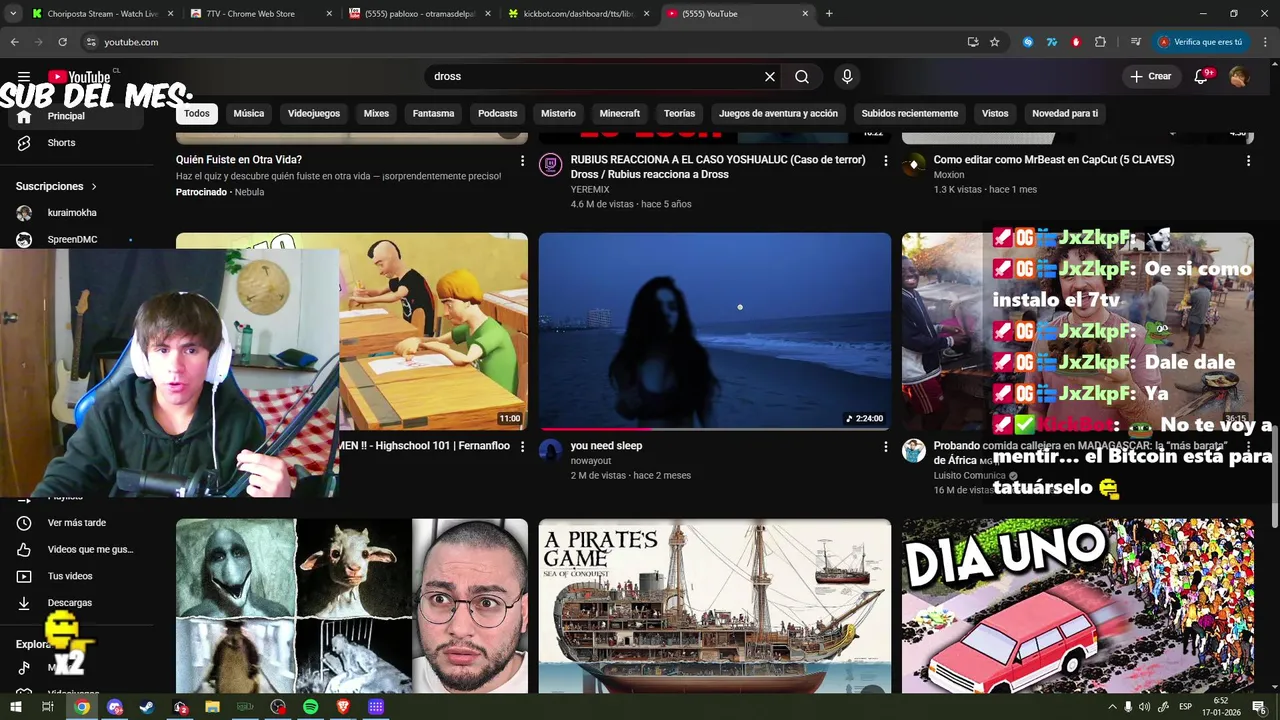
Task: Switch to kickbot.com dashboard tab
Action: click(578, 14)
